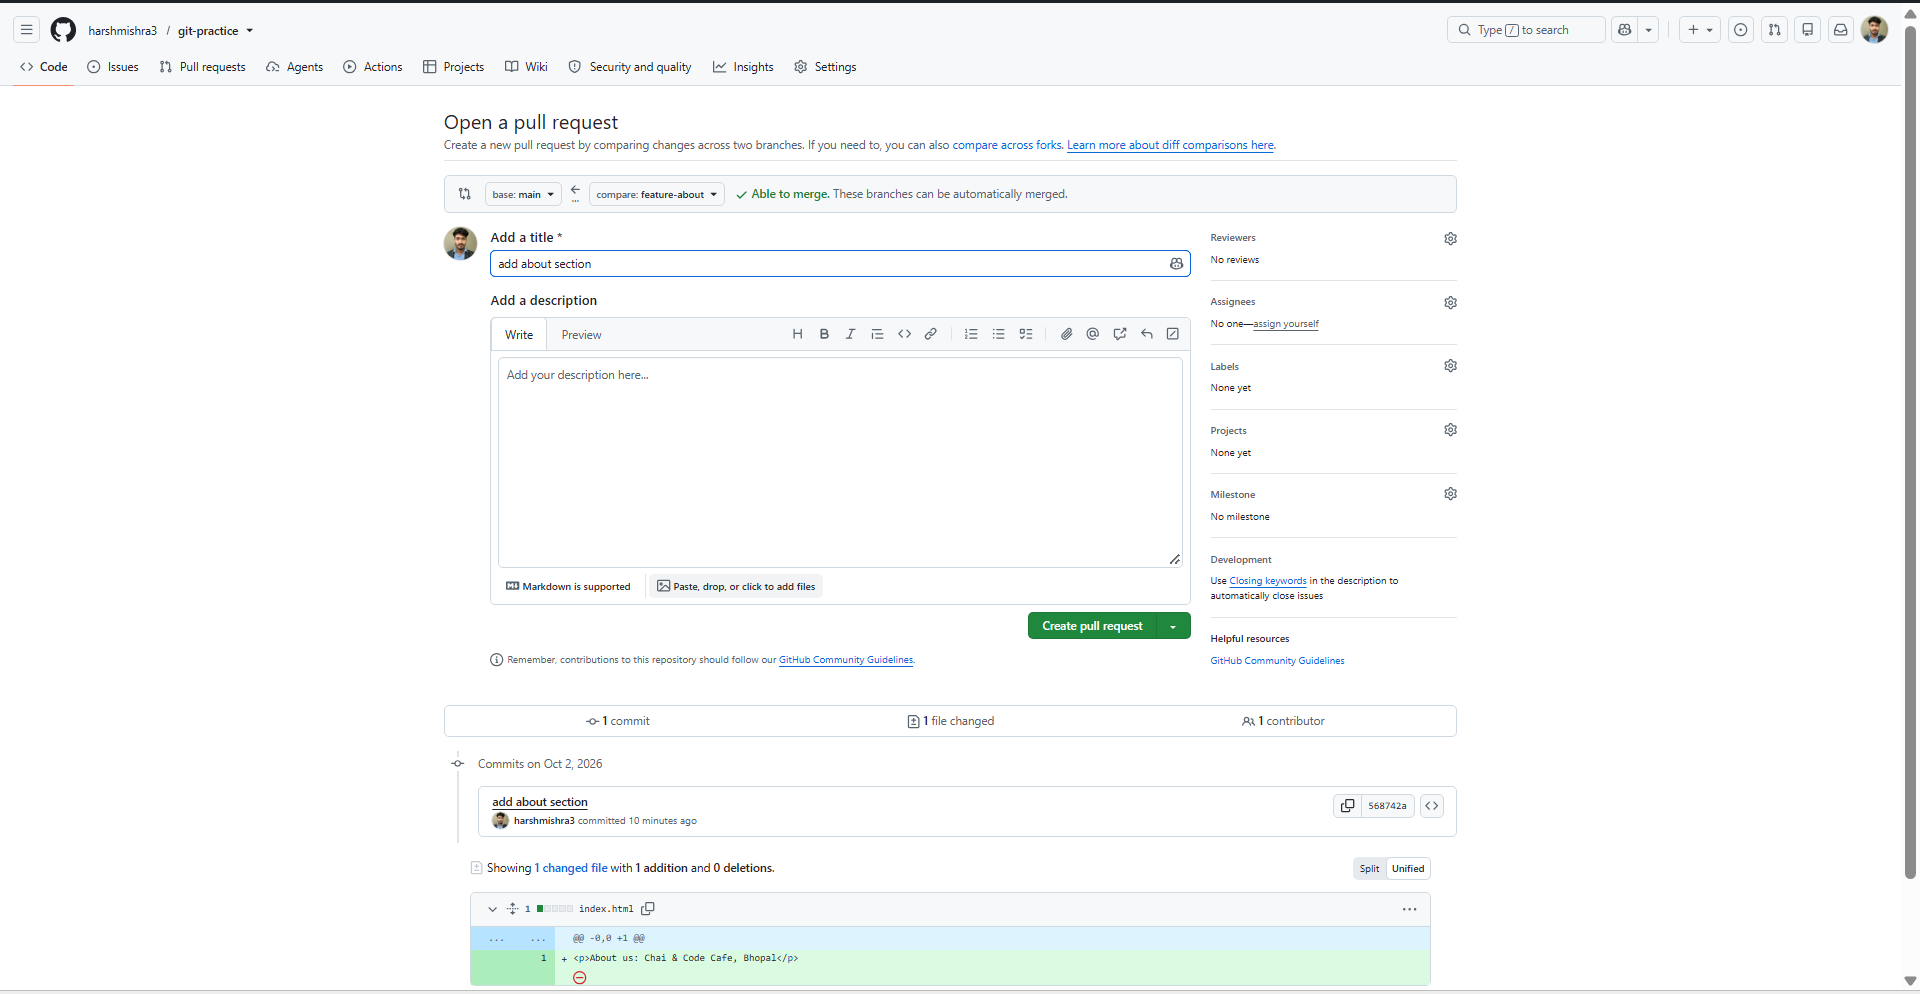Open compare across forks link
Viewport: 1920px width, 994px height.
point(1006,145)
